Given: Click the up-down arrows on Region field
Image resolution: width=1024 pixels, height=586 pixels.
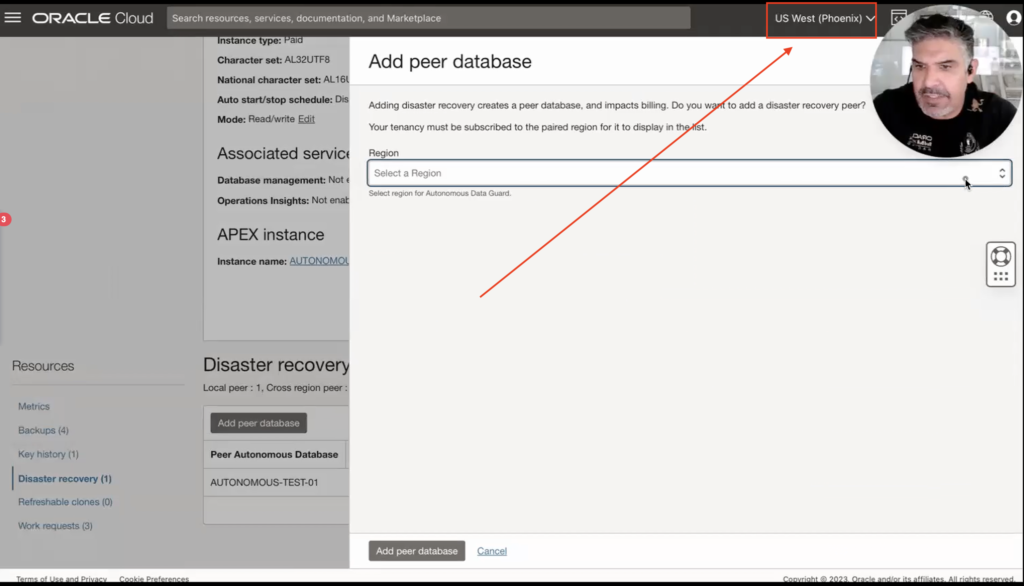Looking at the screenshot, I should [x=1002, y=173].
